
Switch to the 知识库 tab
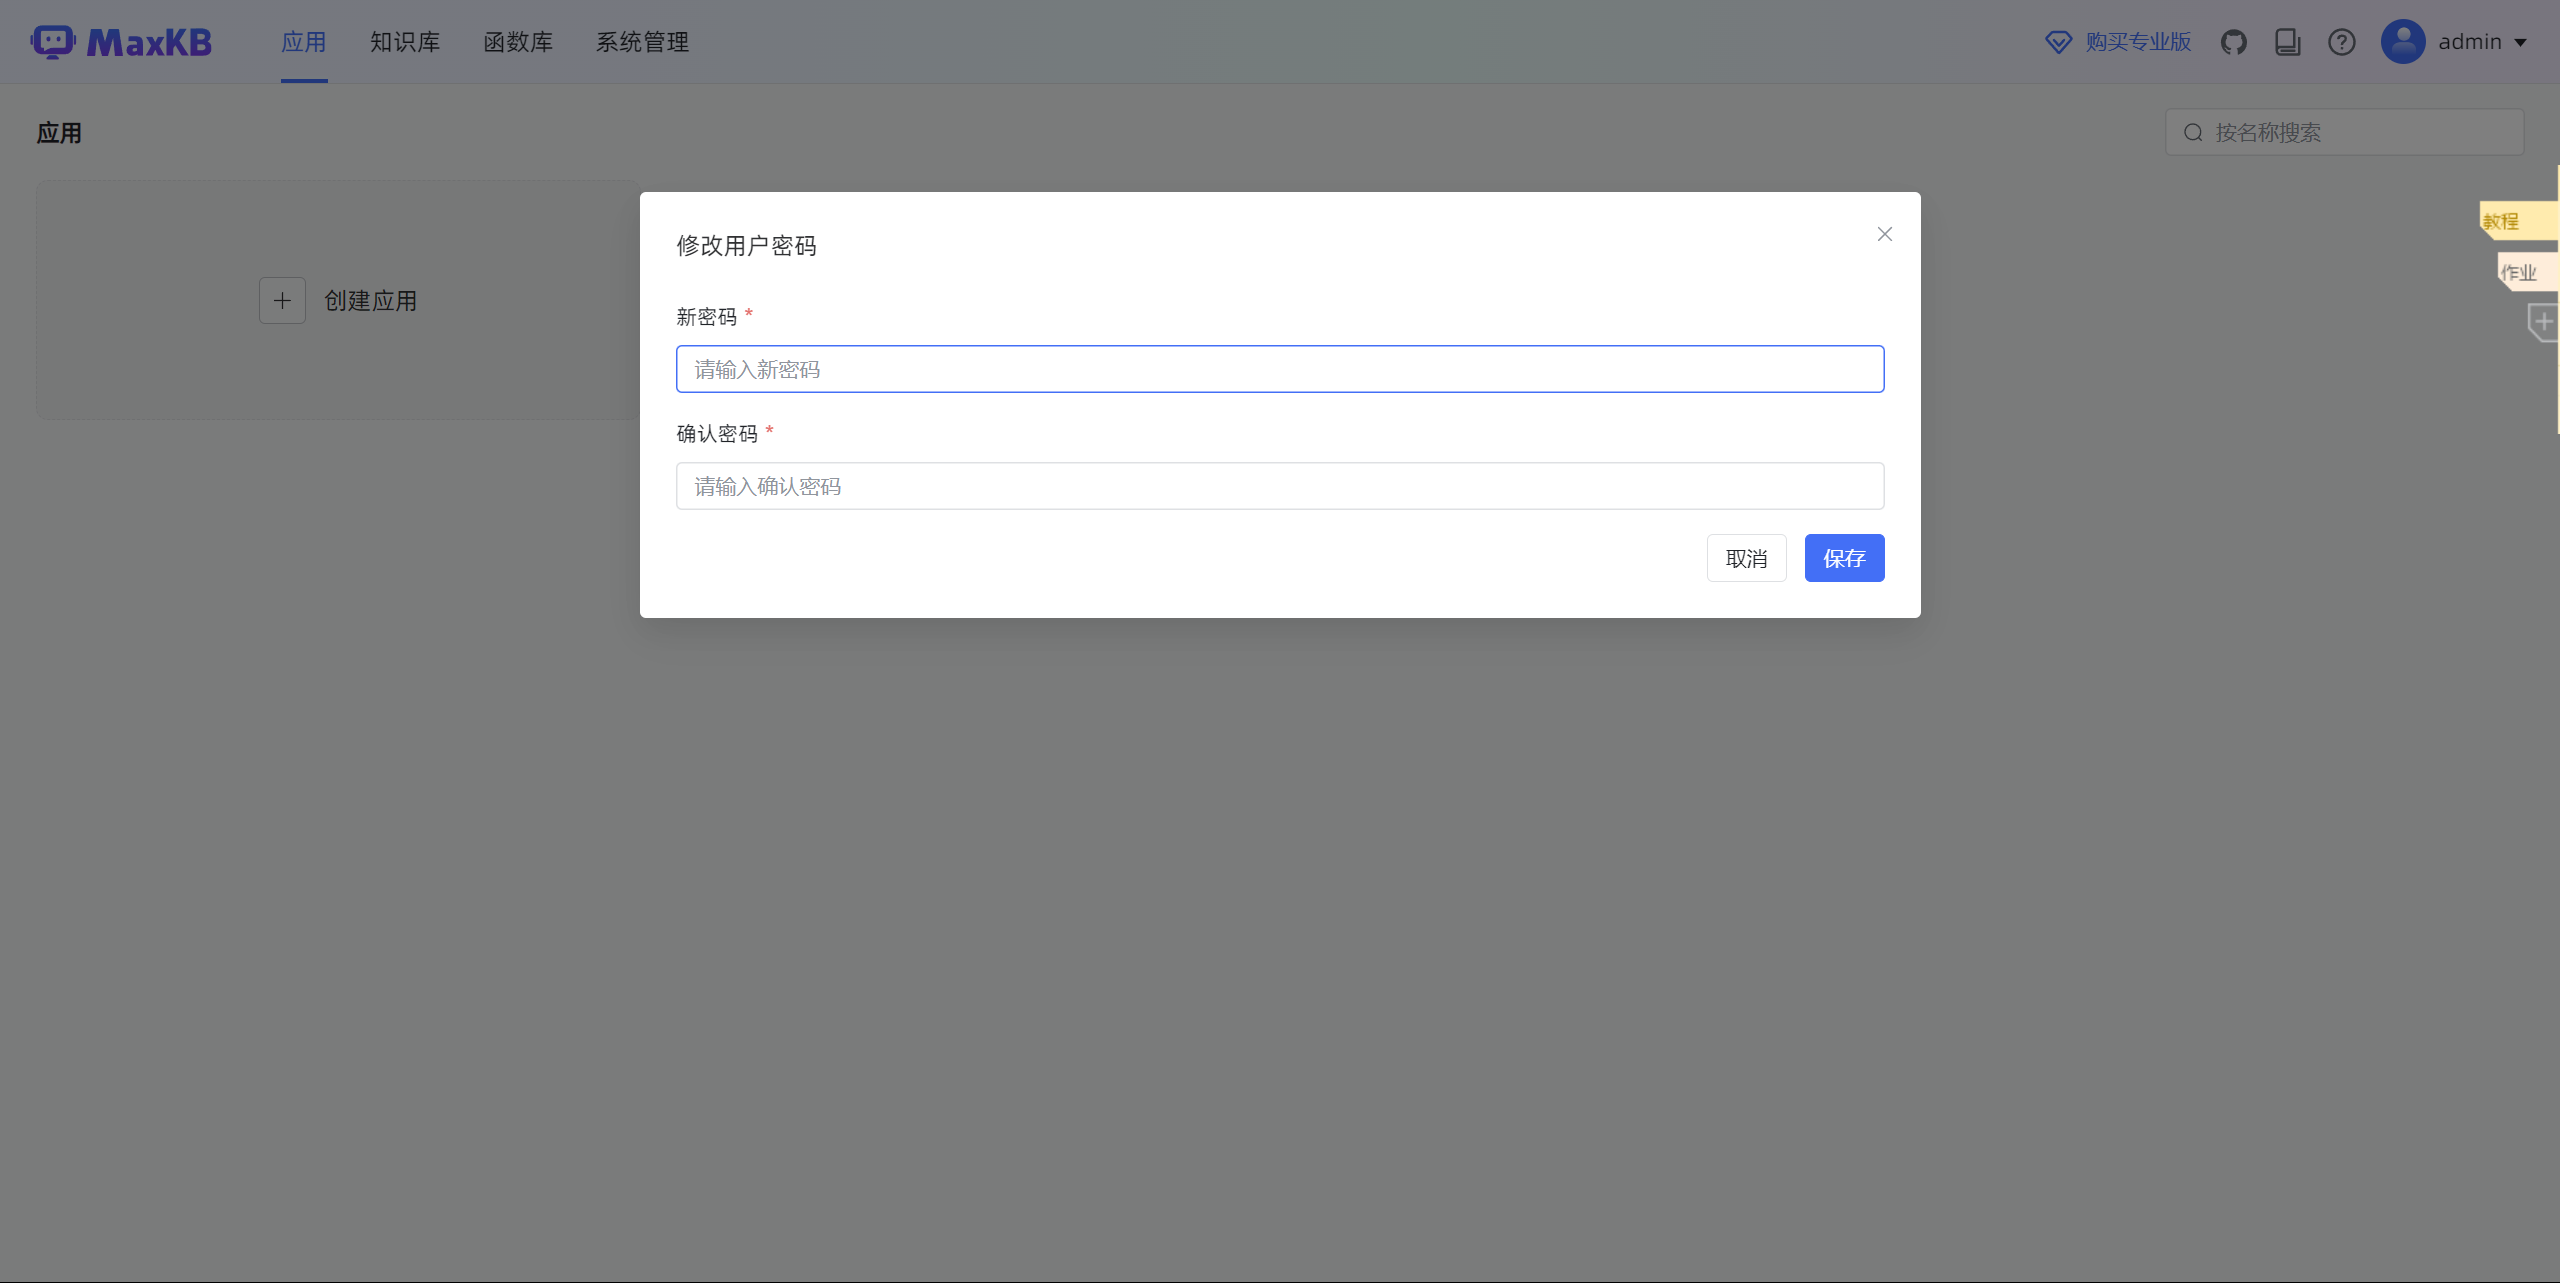405,42
